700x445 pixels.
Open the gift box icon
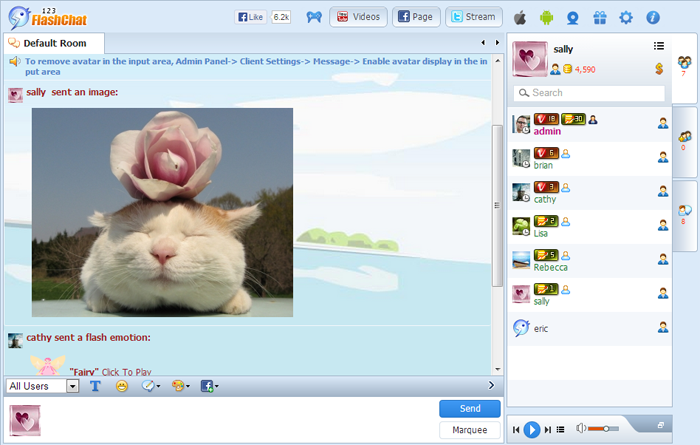[x=600, y=17]
